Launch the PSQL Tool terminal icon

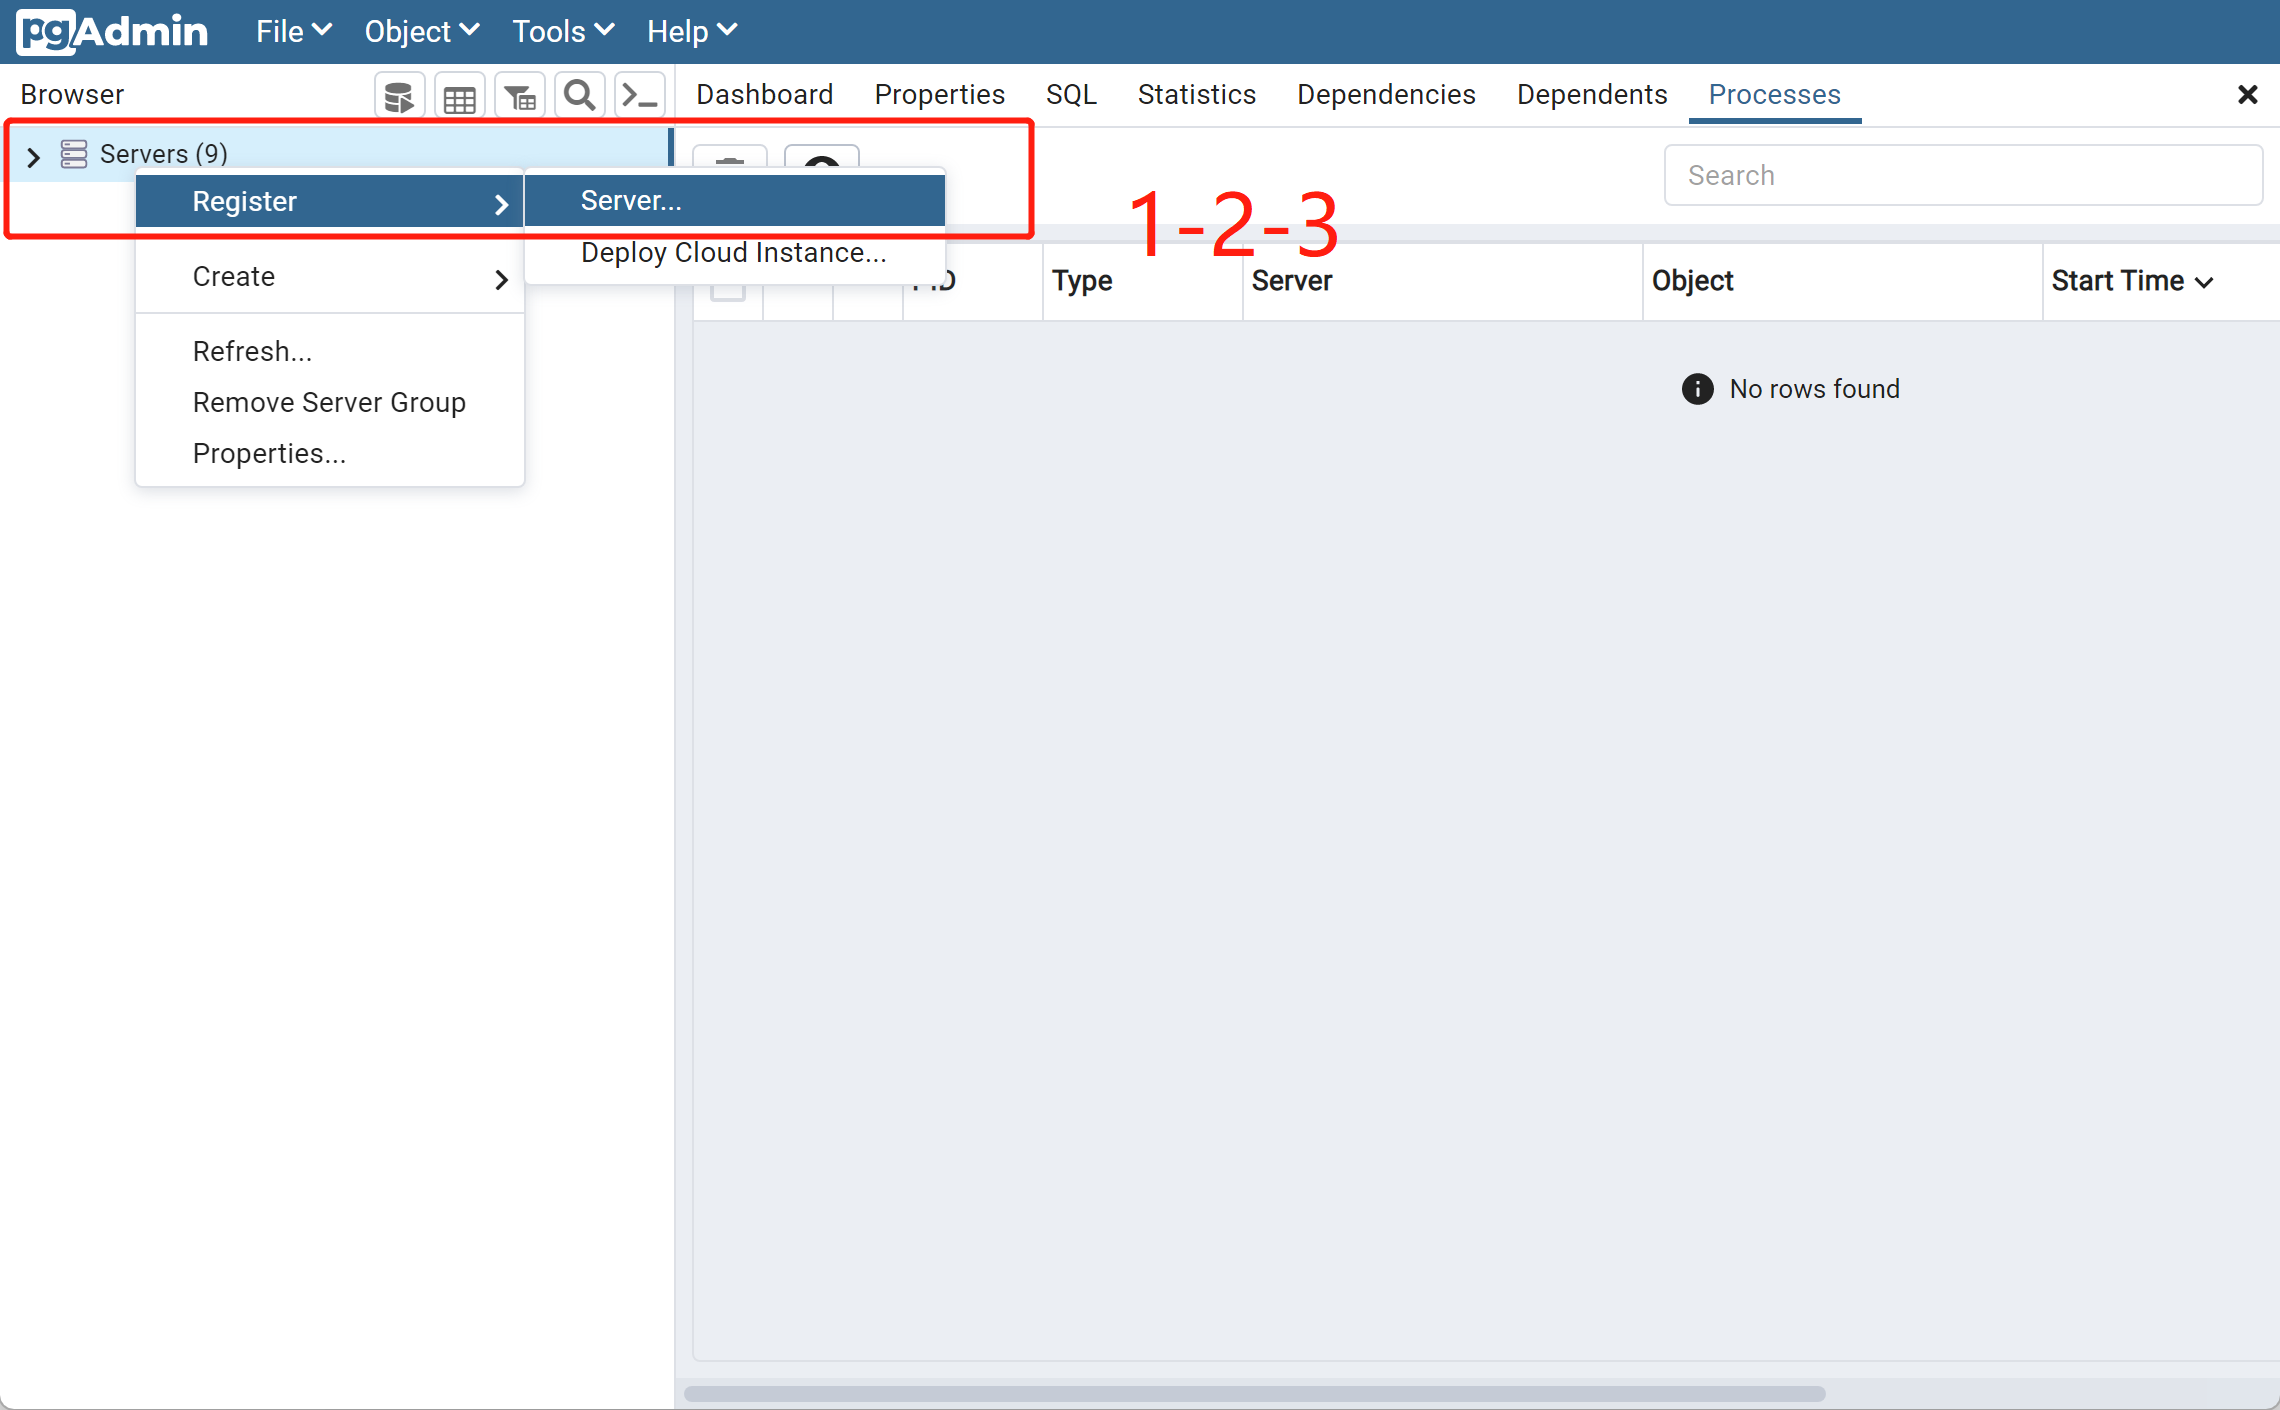point(639,96)
